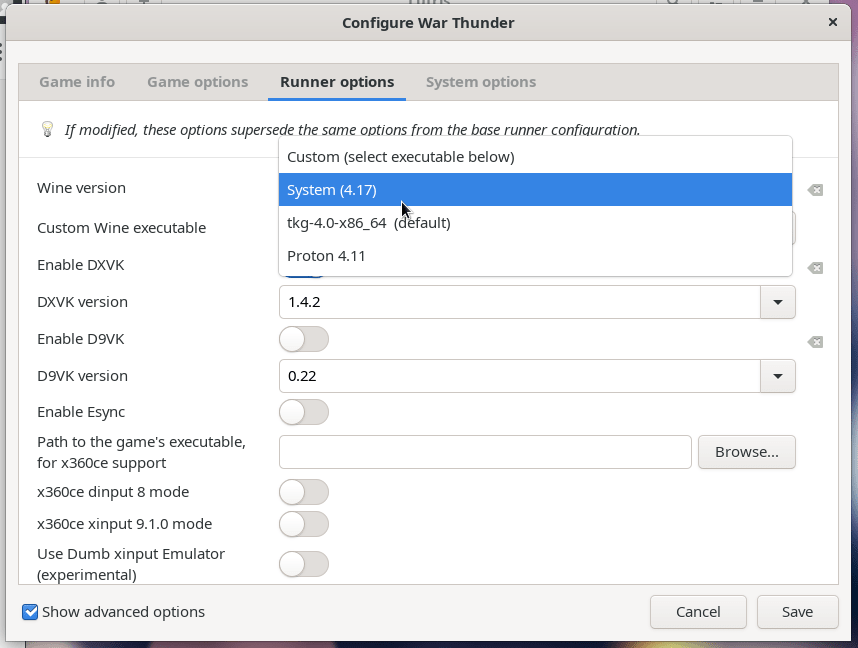Toggle the Enable D9VK switch

304,339
